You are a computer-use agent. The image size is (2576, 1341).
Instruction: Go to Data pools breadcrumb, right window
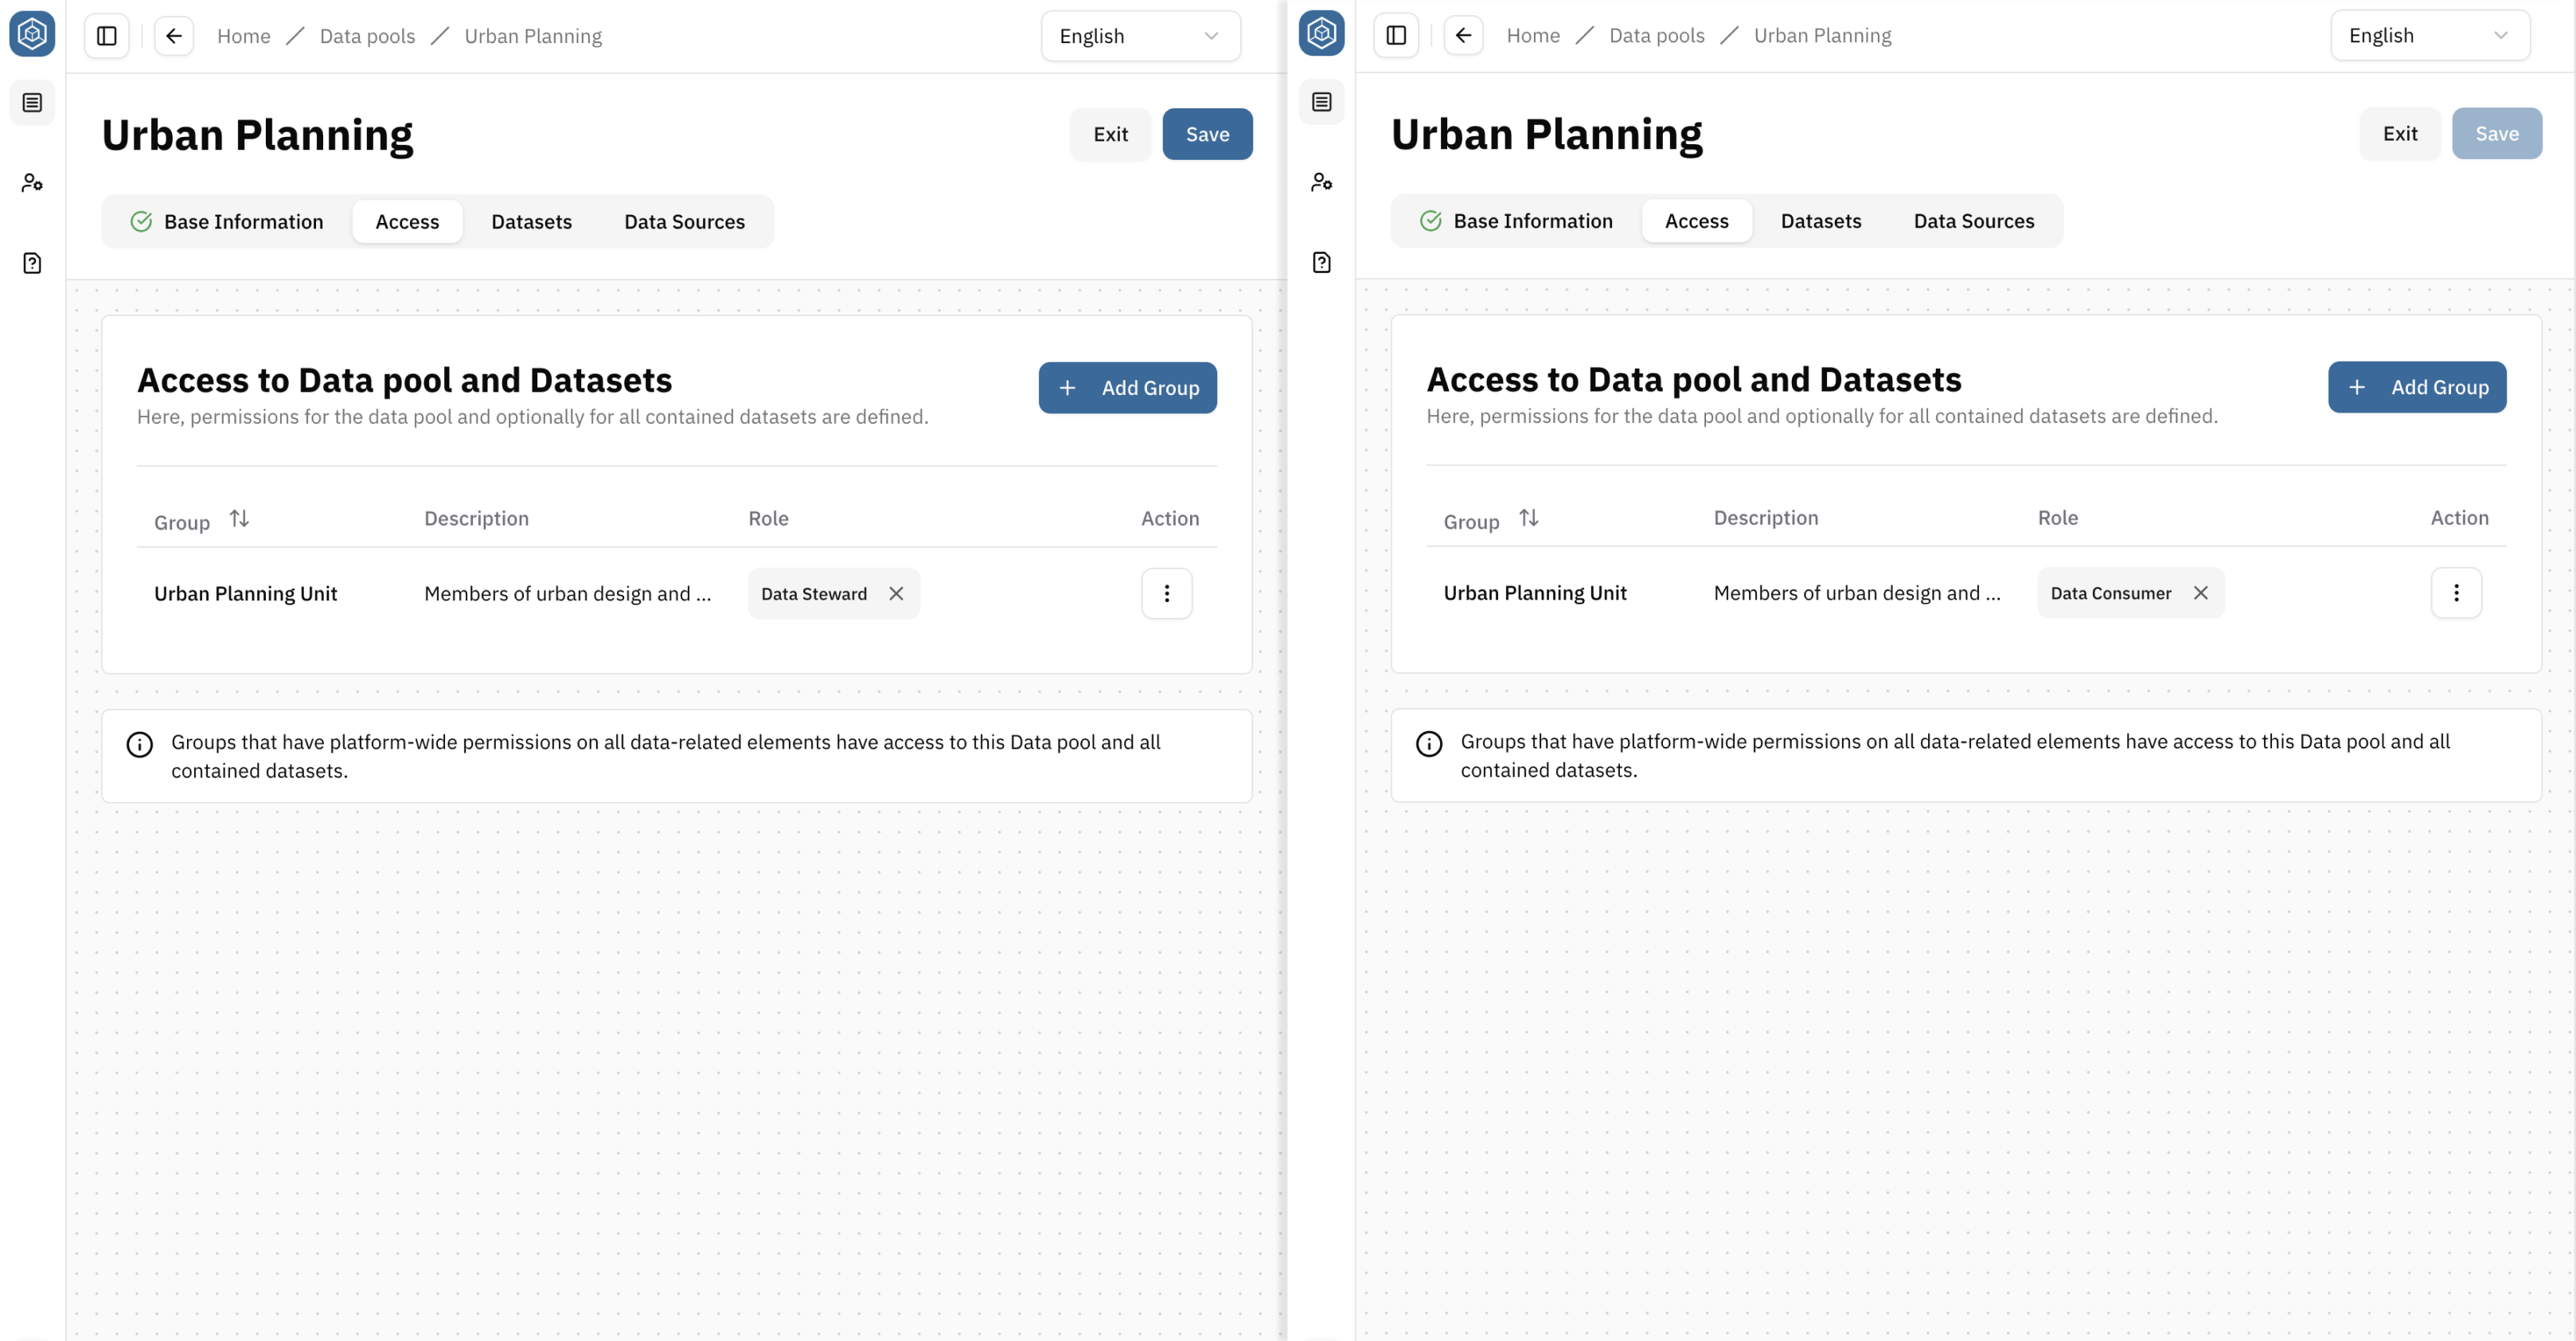click(1656, 35)
